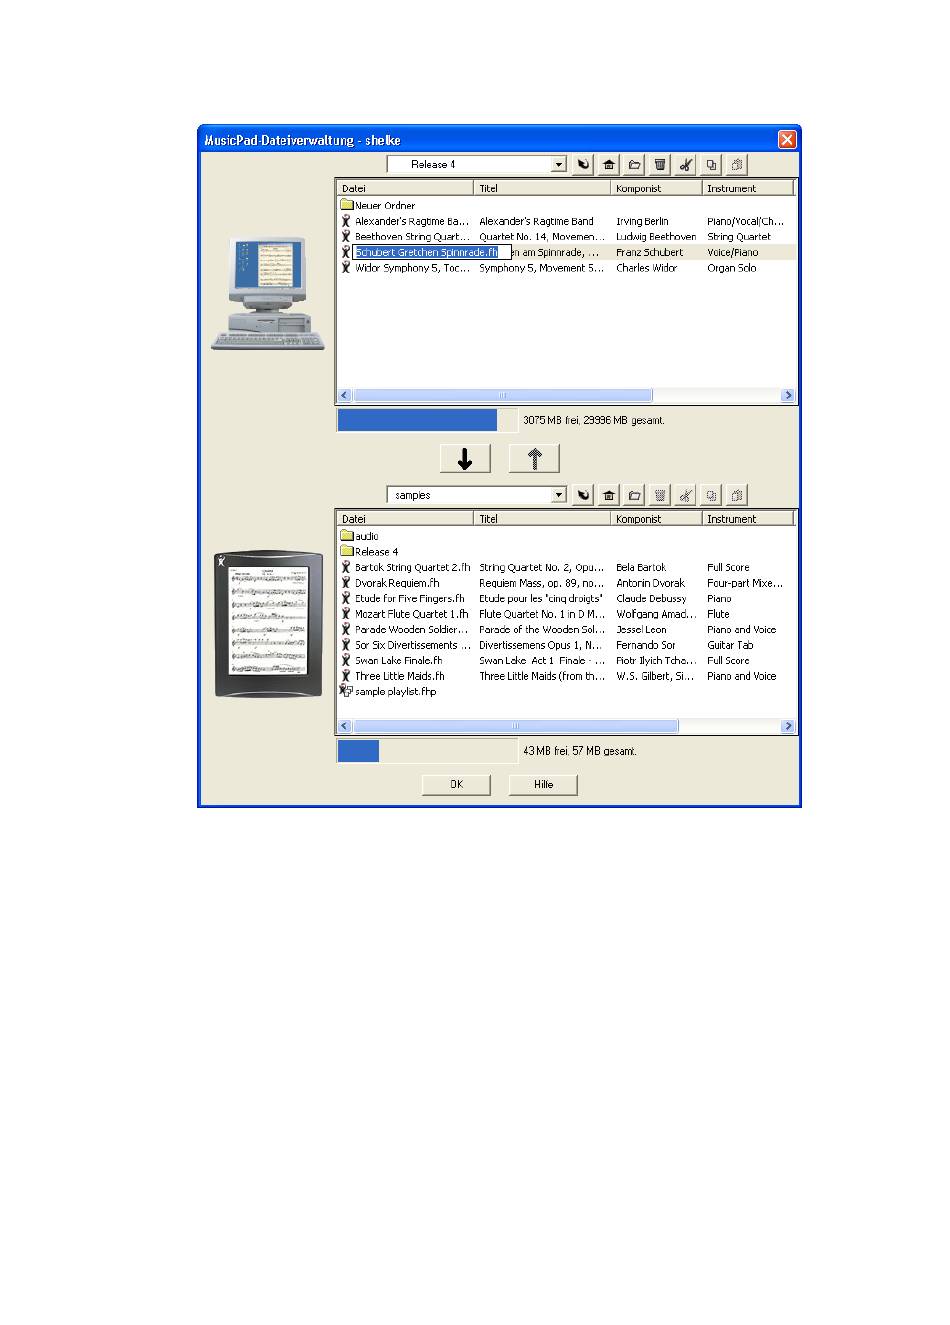Click the right arrow of the MusicPad list scrollbar
Image resolution: width=950 pixels, height=1325 pixels.
pyautogui.click(x=788, y=726)
